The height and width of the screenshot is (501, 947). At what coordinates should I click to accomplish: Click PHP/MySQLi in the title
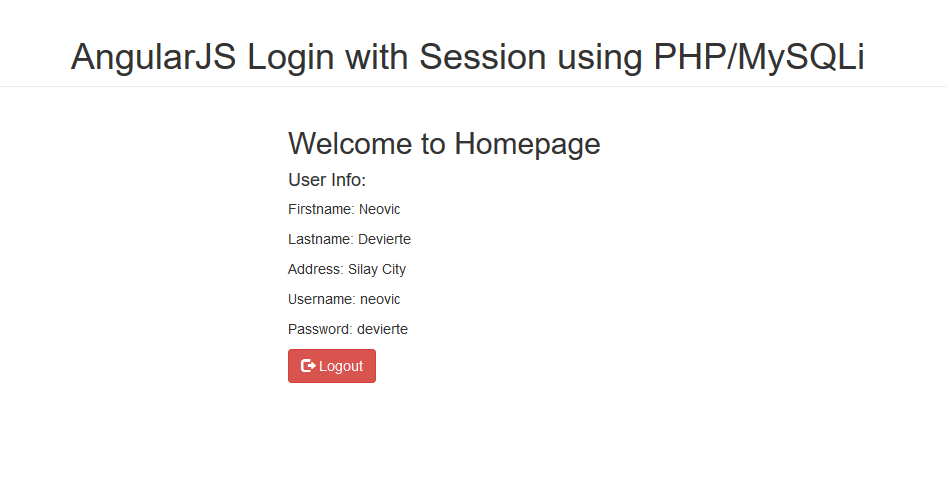pyautogui.click(x=759, y=57)
